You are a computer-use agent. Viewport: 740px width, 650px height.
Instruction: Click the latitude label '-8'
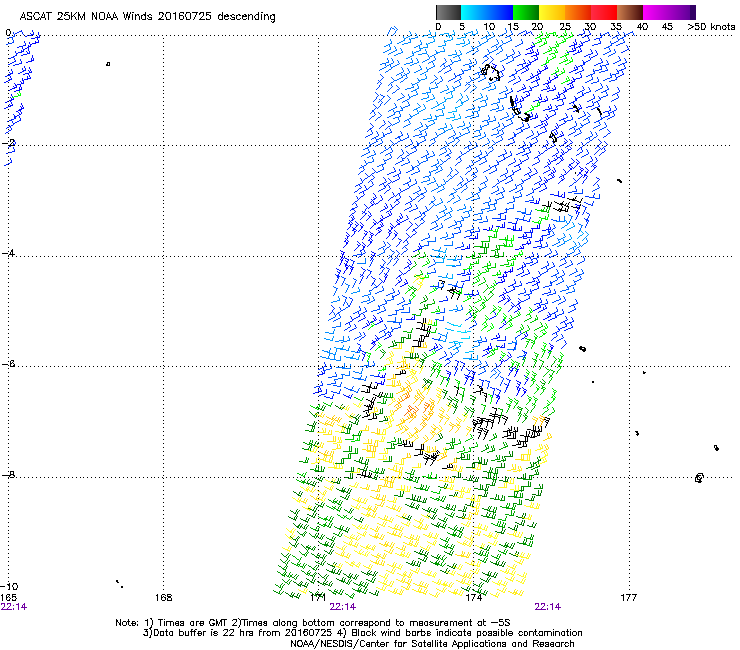(8, 475)
